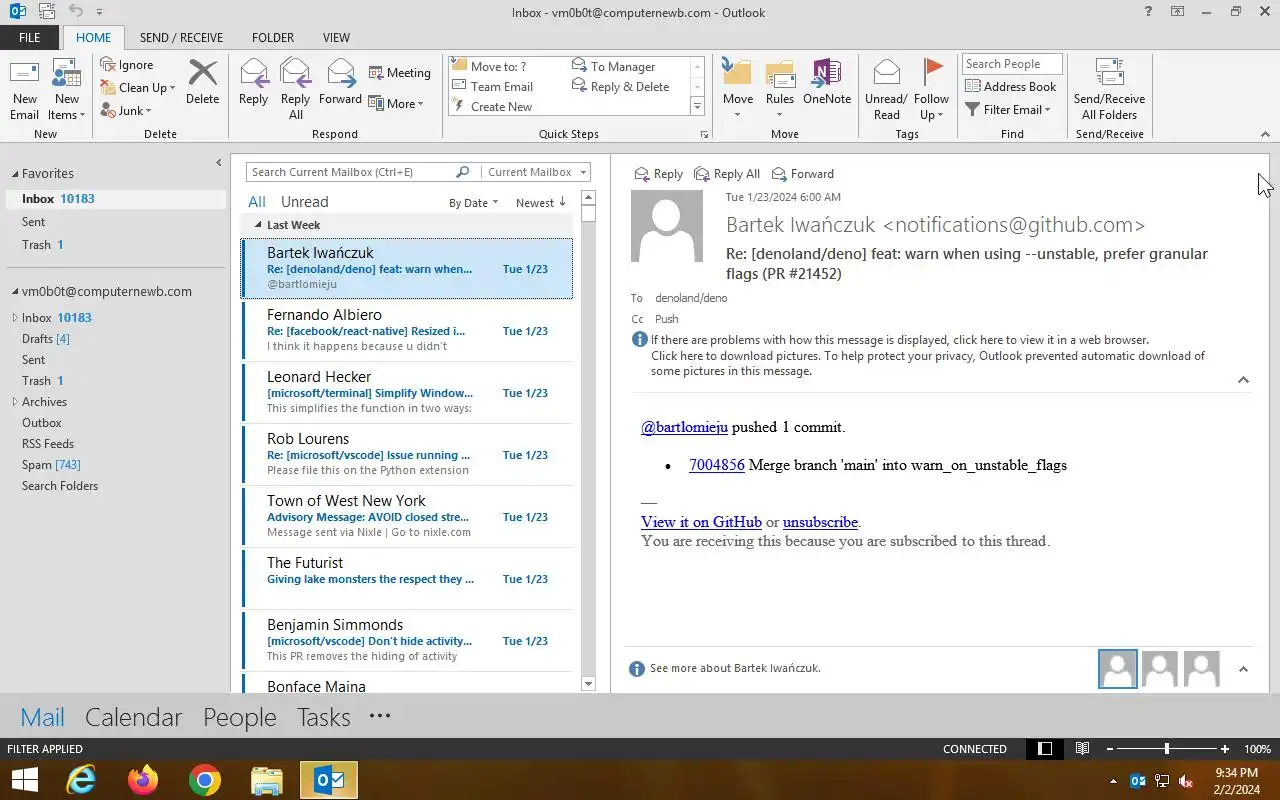This screenshot has width=1280, height=800.
Task: Open the By Date sort dropdown
Action: (x=473, y=203)
